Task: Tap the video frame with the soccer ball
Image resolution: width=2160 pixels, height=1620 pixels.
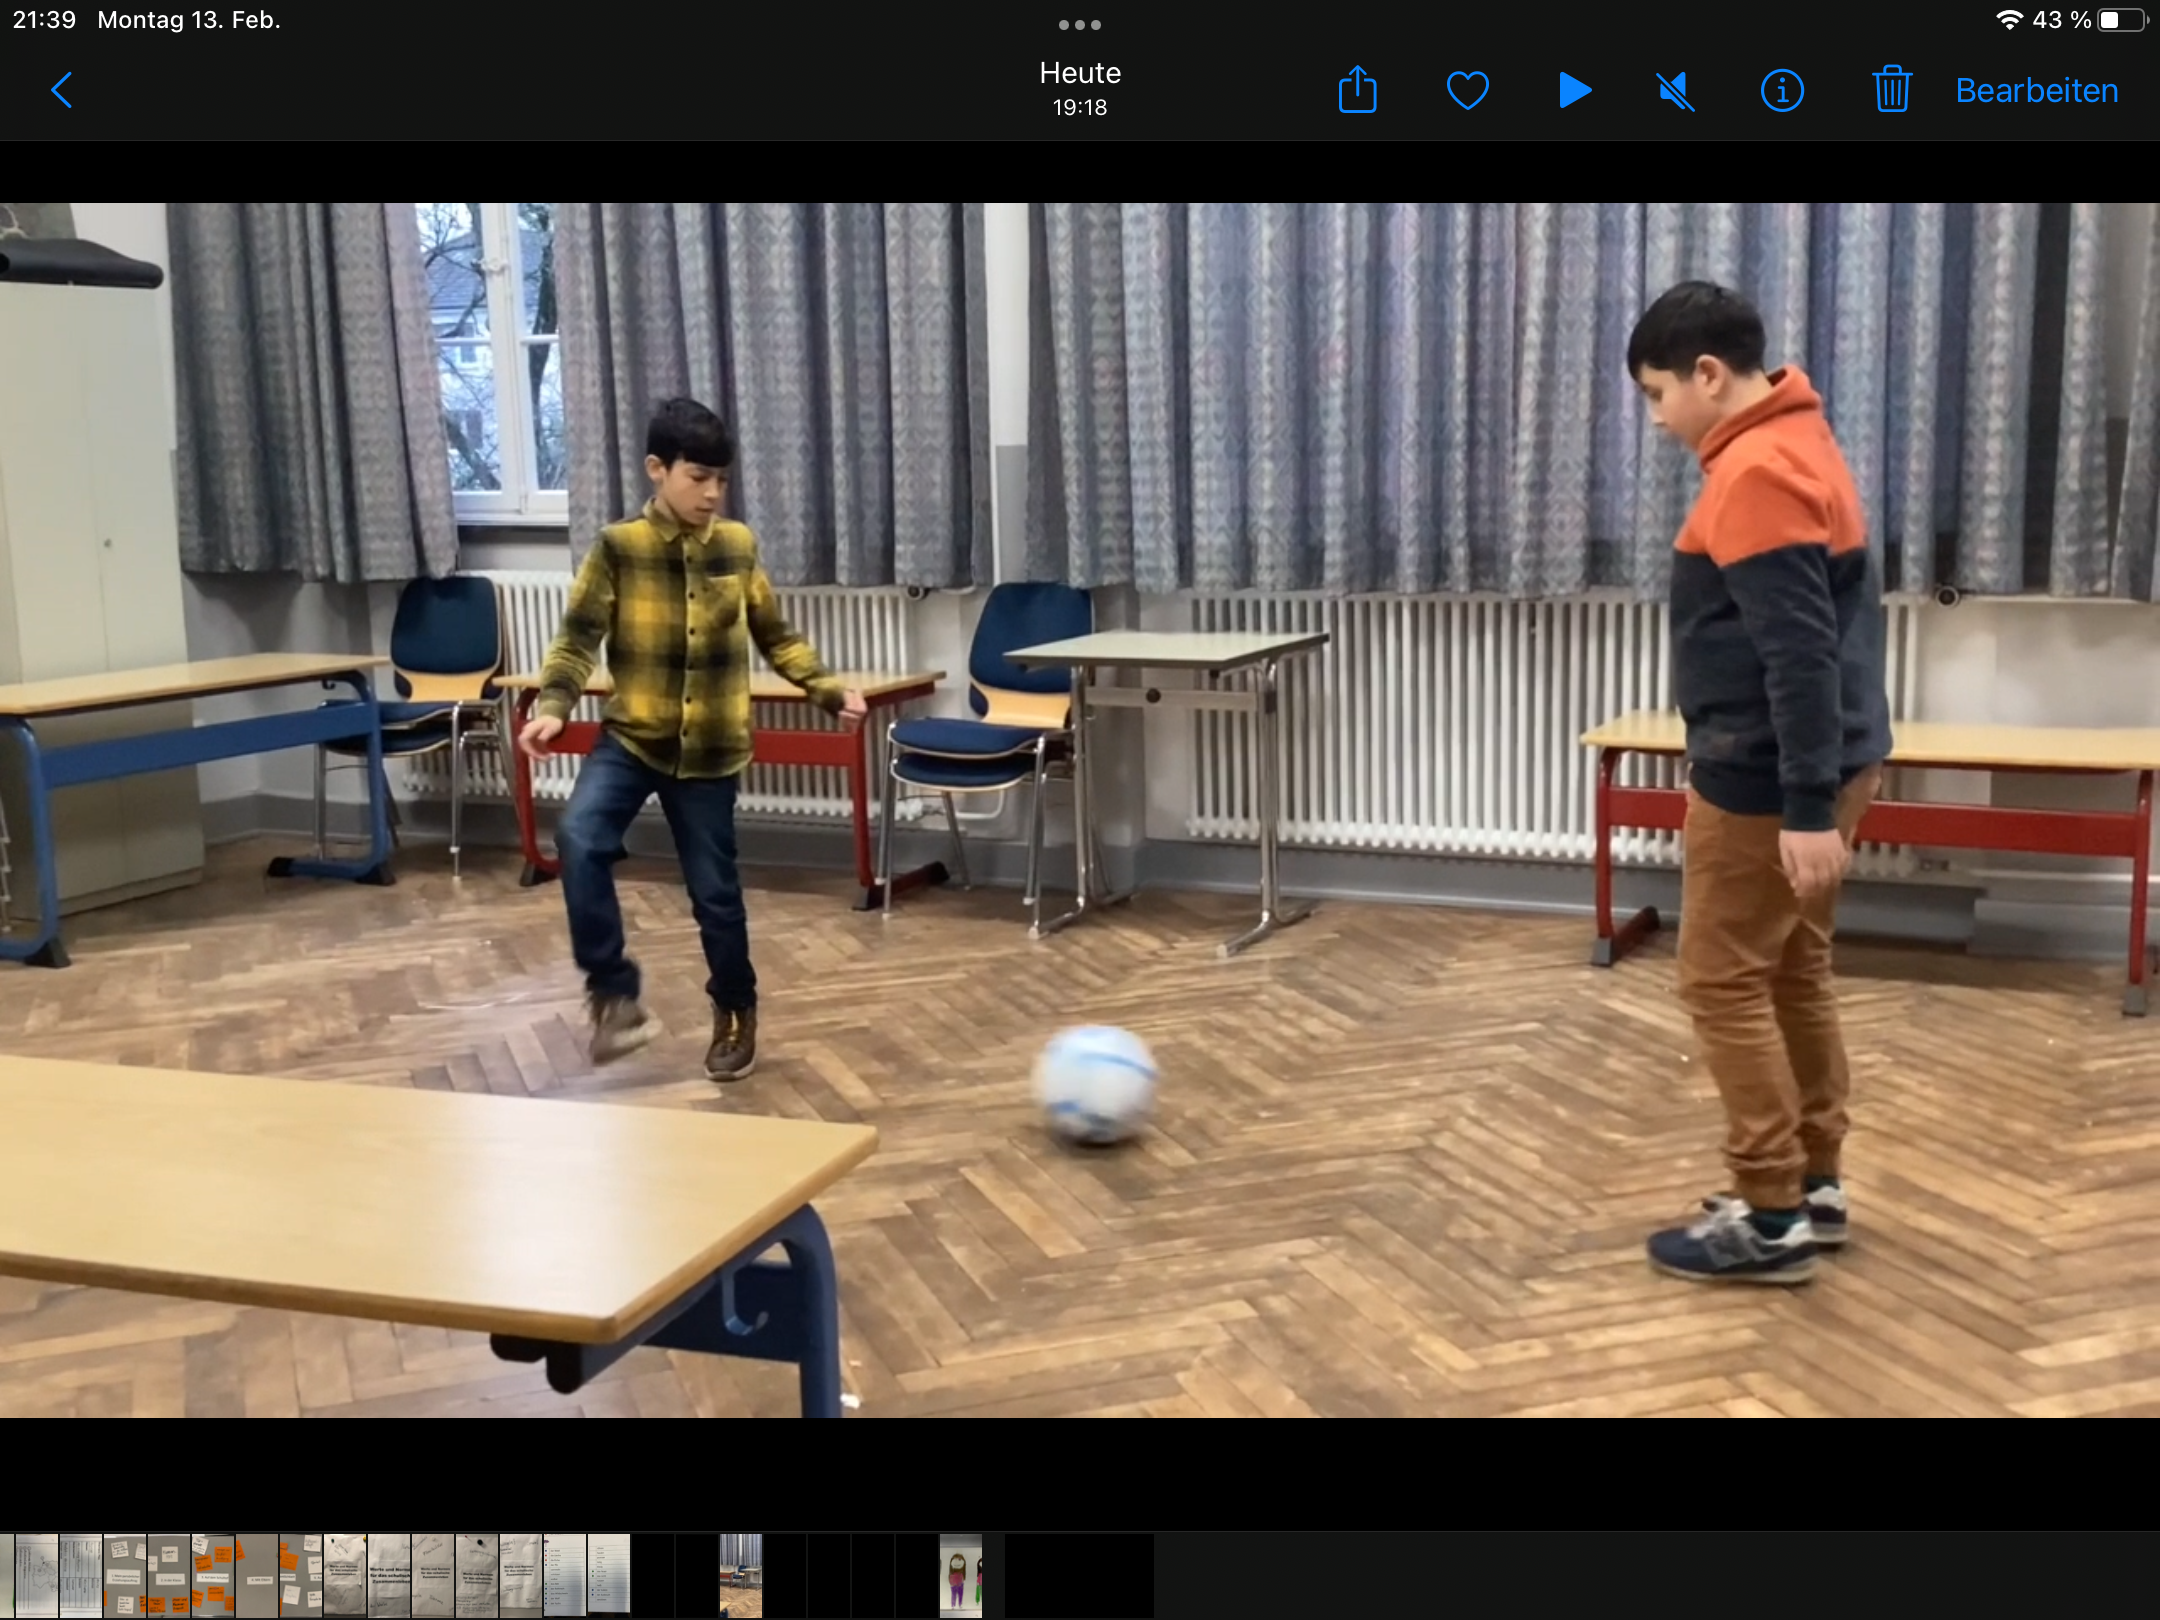Action: 1080,810
